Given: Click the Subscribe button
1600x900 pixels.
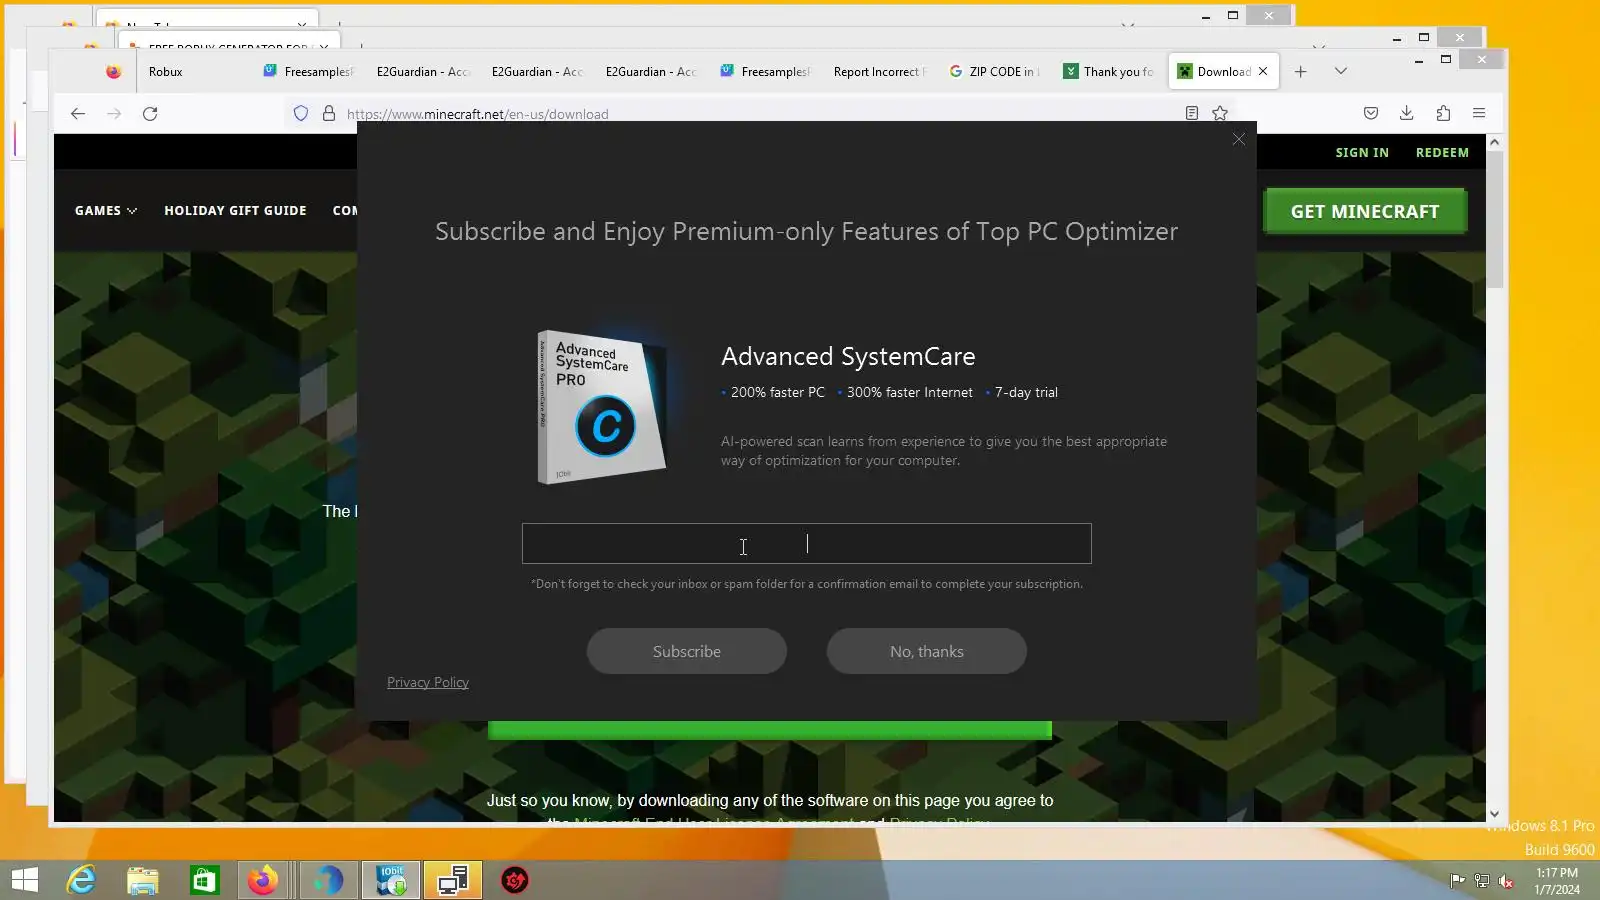Looking at the screenshot, I should point(686,651).
